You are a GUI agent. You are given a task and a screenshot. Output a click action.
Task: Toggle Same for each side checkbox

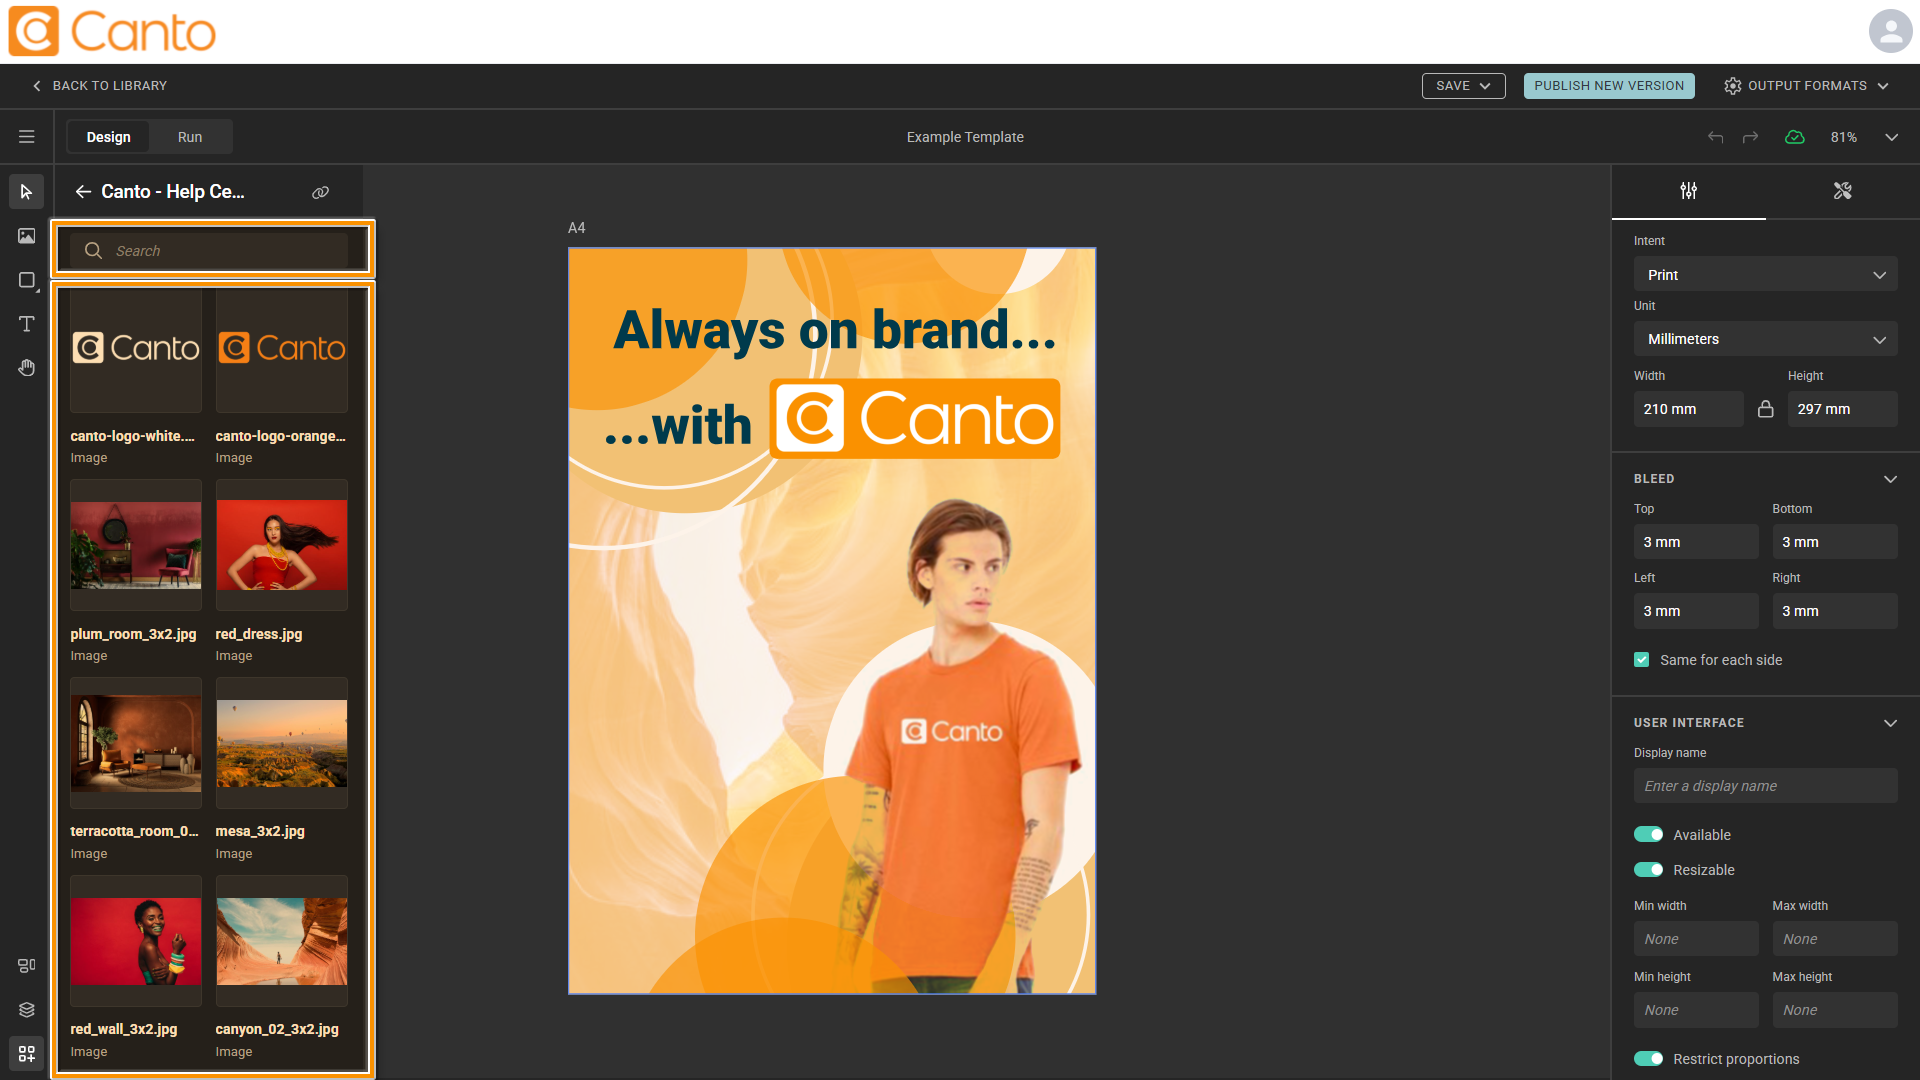[x=1641, y=660]
